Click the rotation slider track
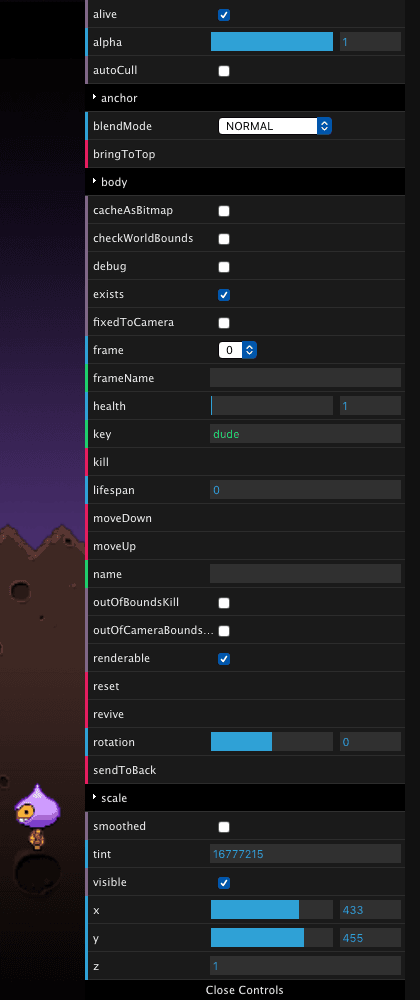420x1000 pixels. click(x=272, y=742)
